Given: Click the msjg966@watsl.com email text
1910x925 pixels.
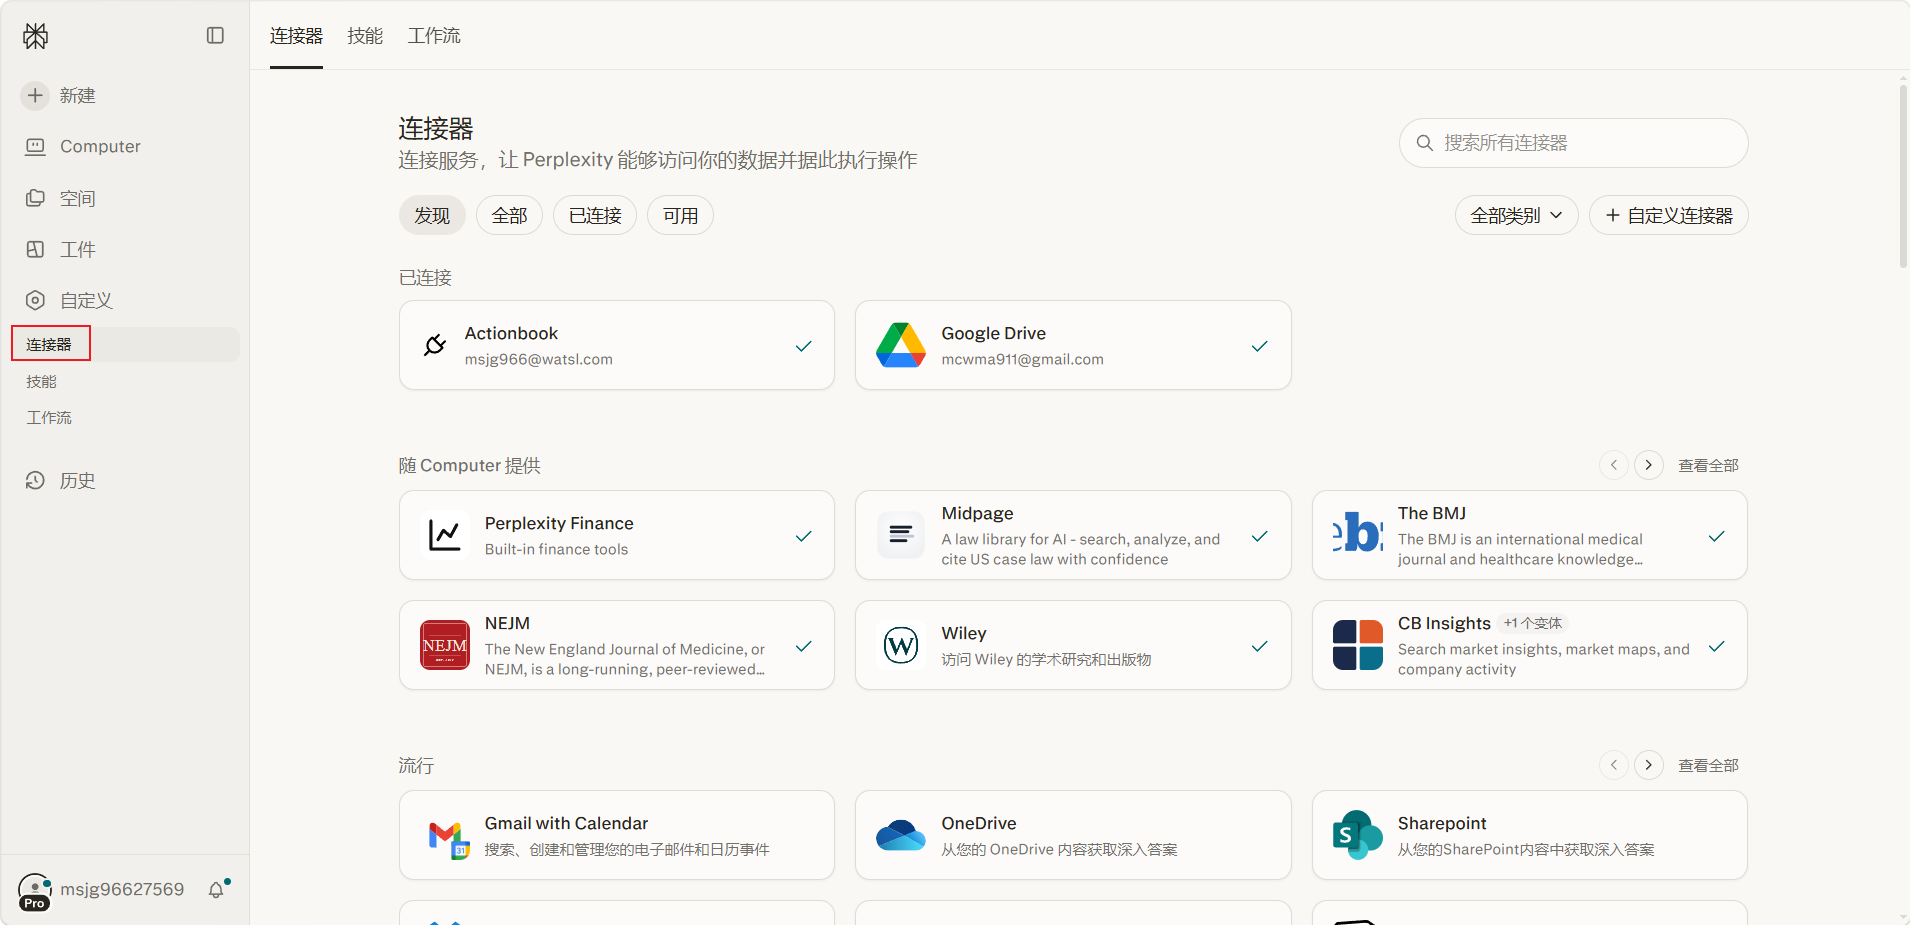Looking at the screenshot, I should (x=538, y=359).
